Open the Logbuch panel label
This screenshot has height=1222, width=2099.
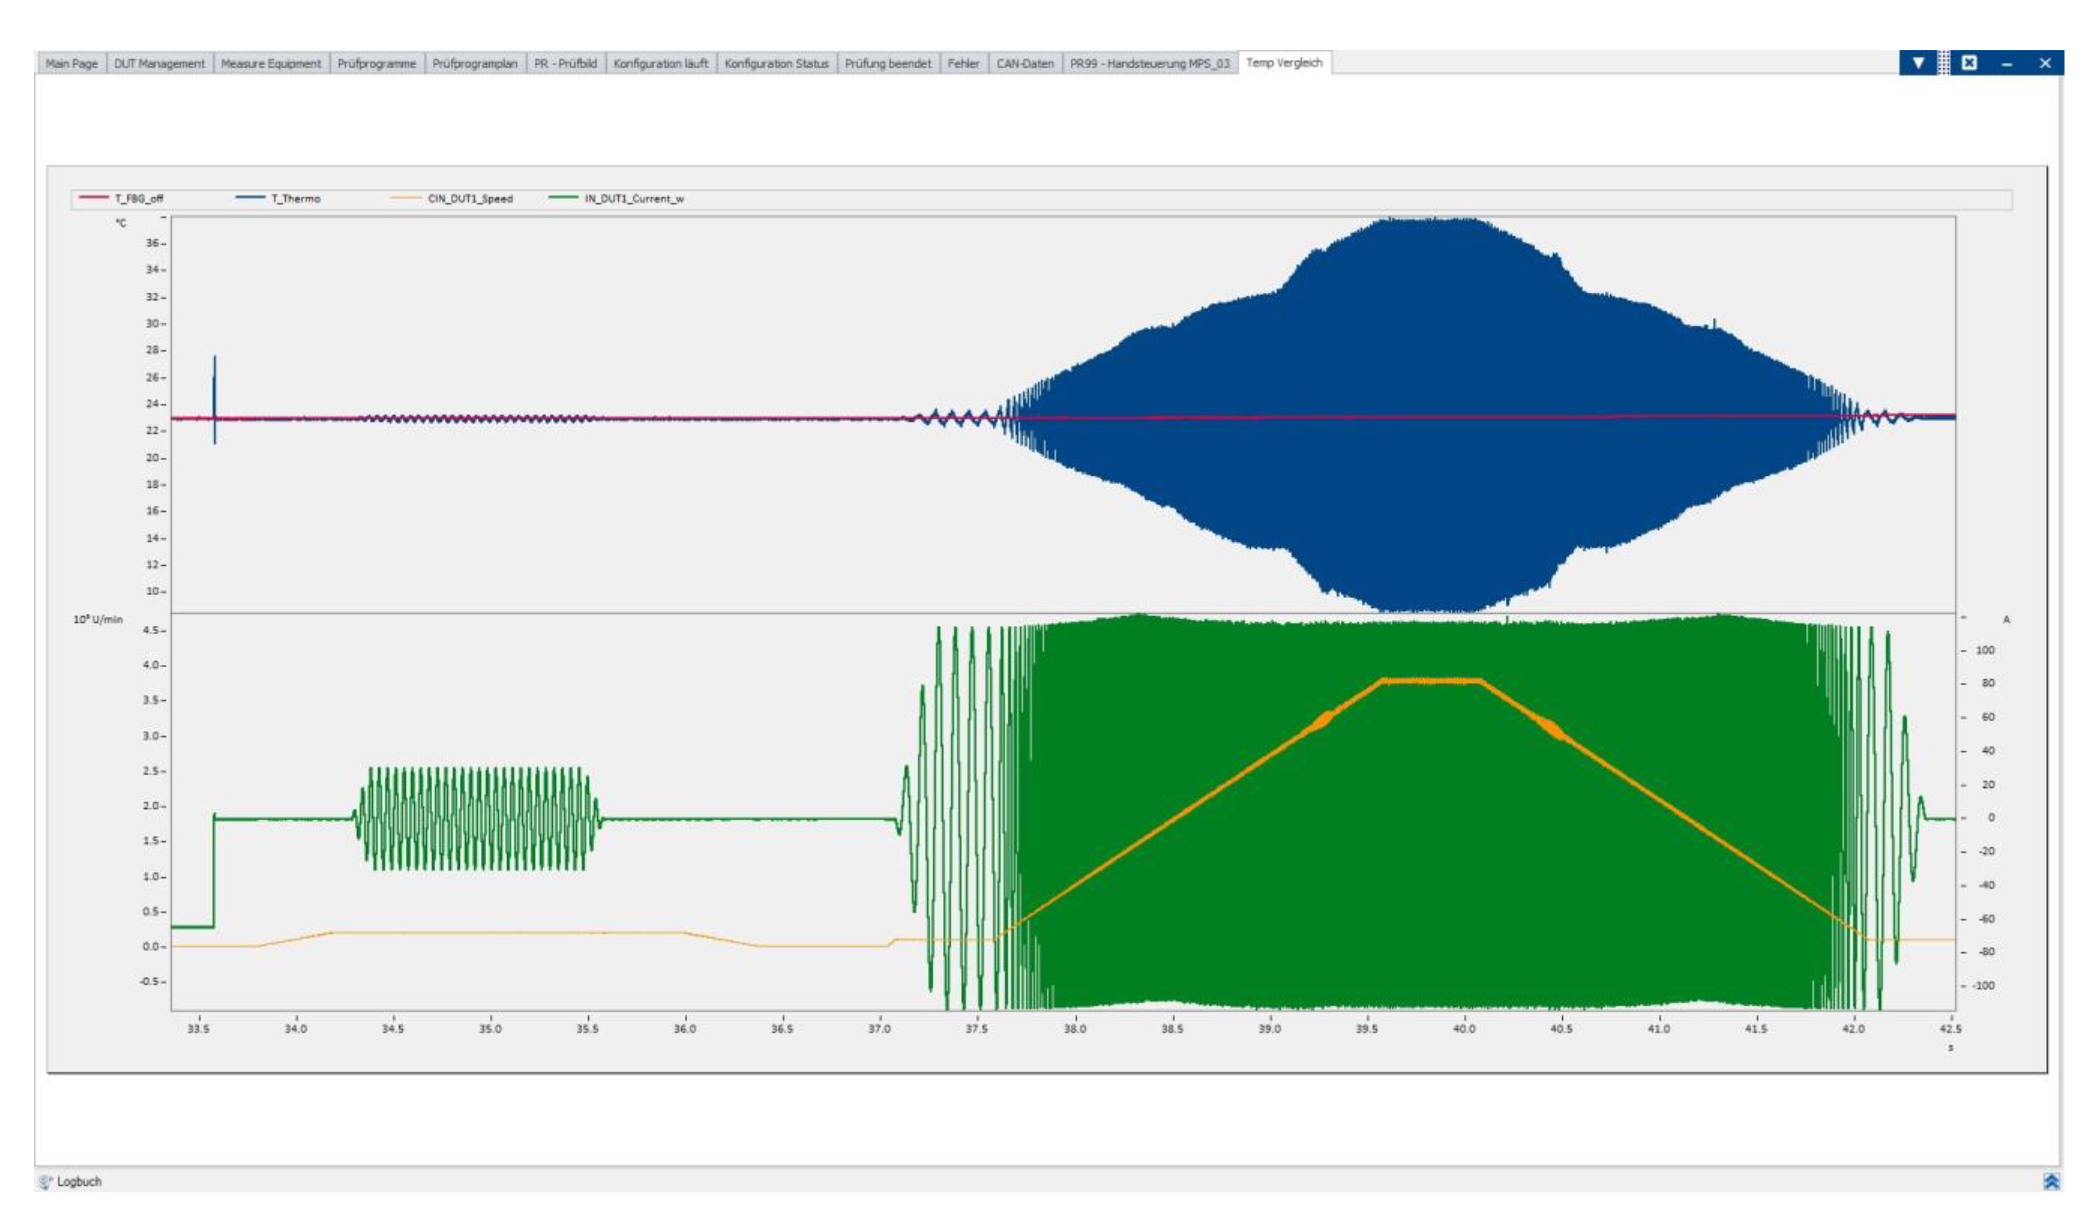coord(79,1182)
